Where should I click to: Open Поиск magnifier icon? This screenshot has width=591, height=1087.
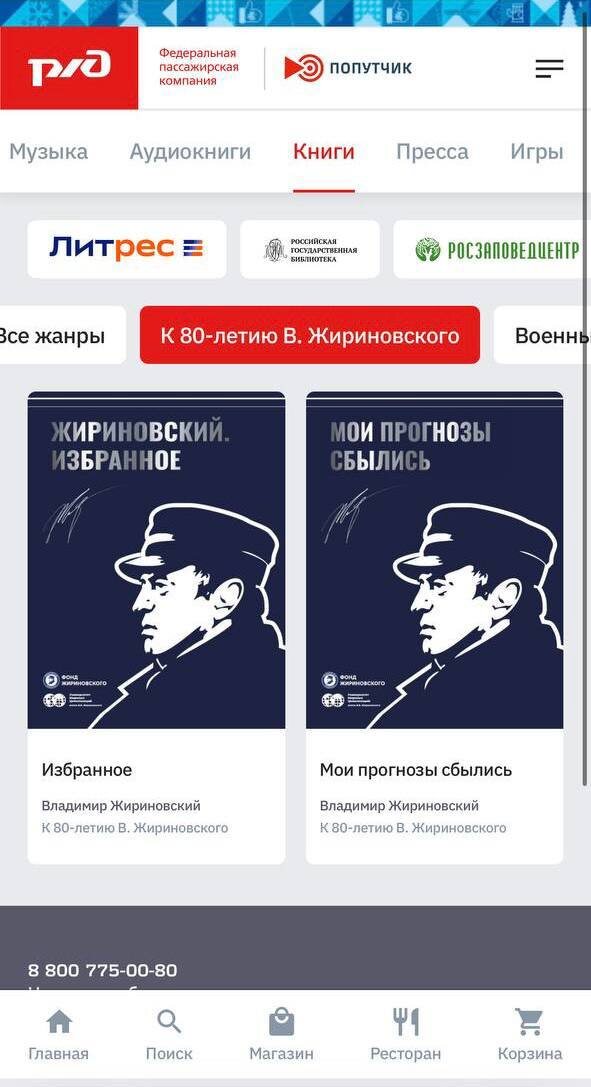[x=169, y=1022]
